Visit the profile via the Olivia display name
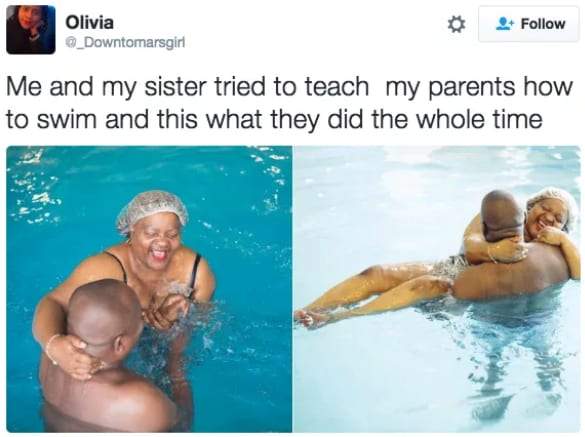The width and height of the screenshot is (585, 437). 90,22
